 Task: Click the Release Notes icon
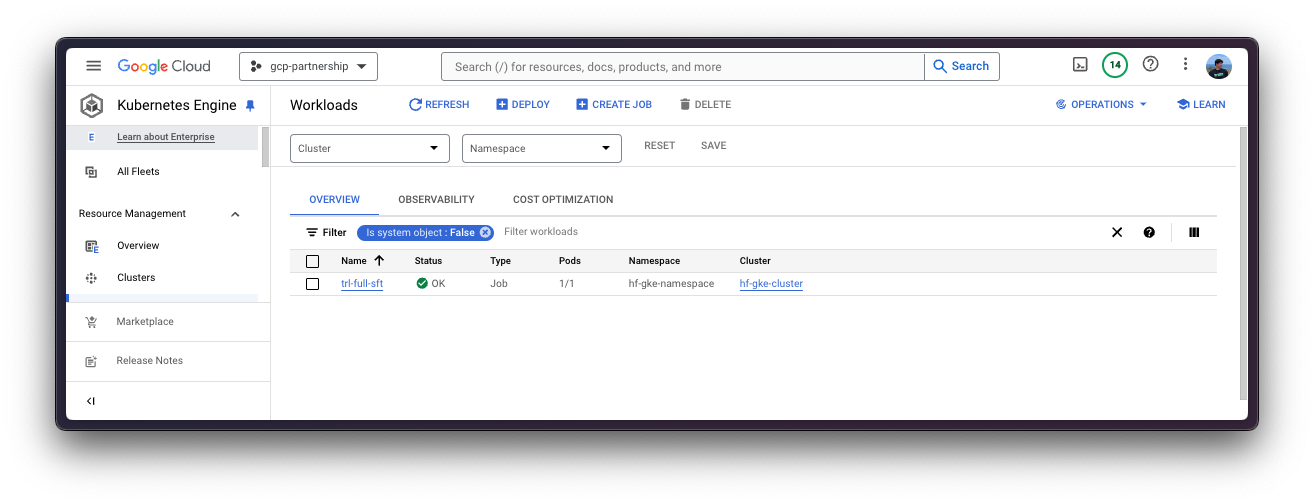click(91, 361)
